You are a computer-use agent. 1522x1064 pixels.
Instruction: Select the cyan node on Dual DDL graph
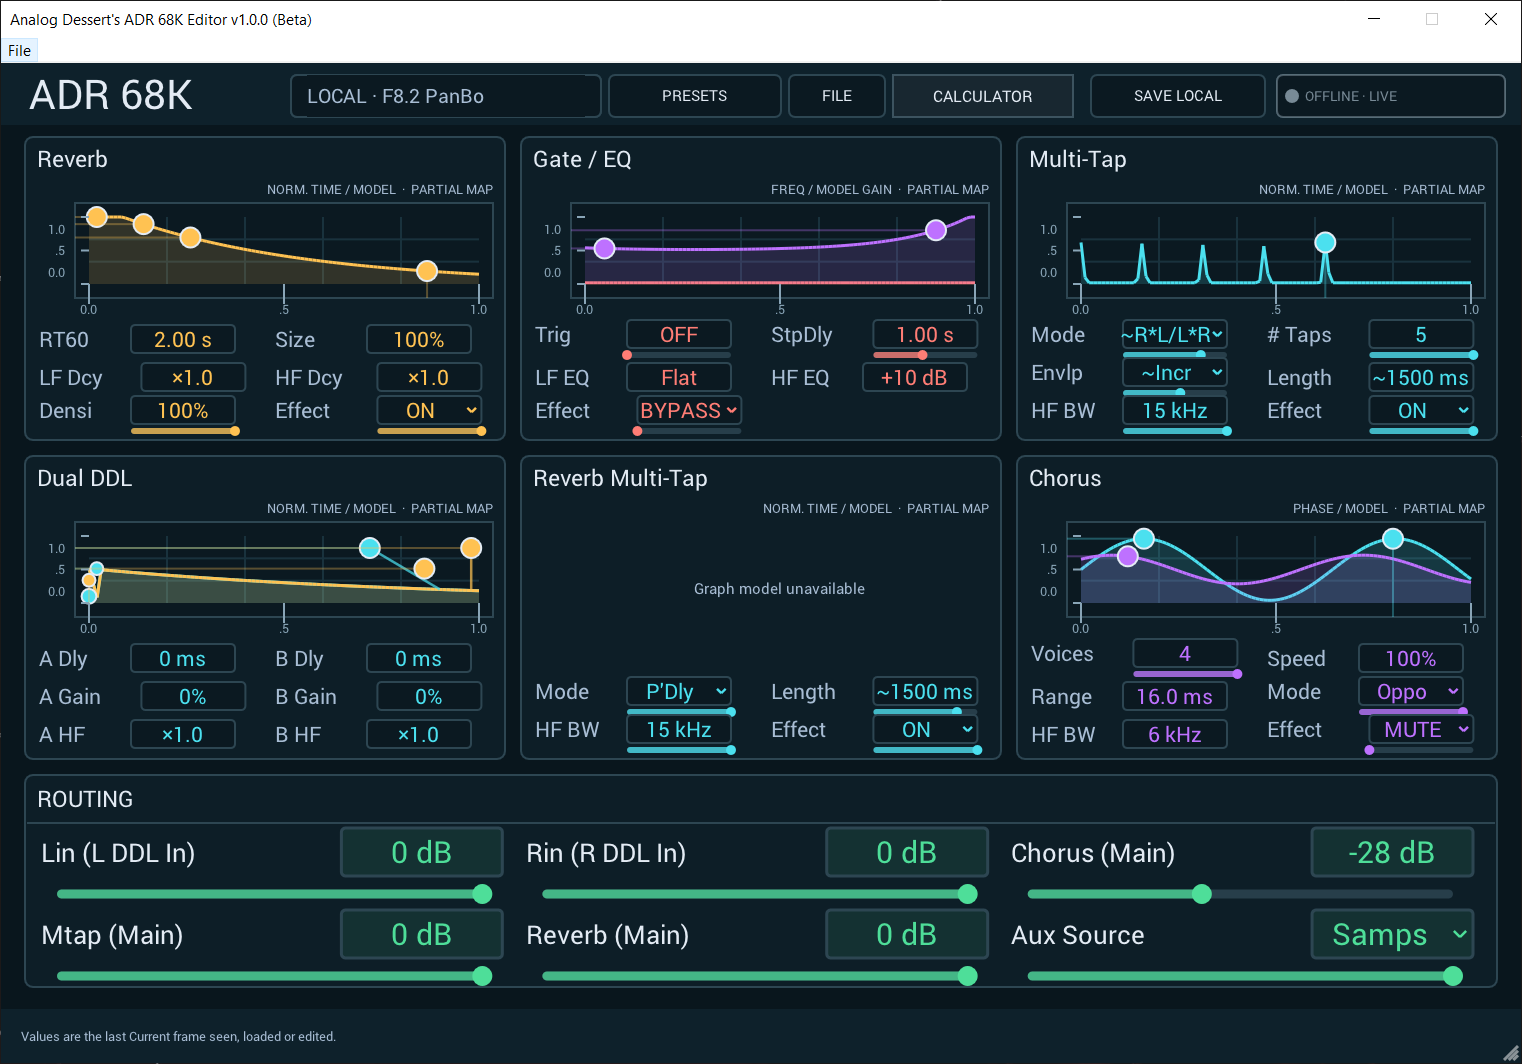click(370, 547)
